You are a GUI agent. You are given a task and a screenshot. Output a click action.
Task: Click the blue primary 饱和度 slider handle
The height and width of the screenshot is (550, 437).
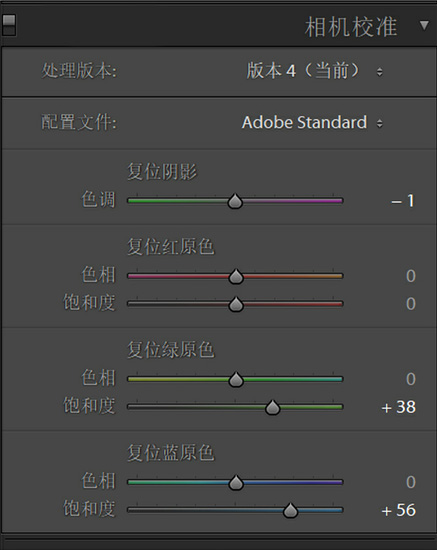point(290,510)
